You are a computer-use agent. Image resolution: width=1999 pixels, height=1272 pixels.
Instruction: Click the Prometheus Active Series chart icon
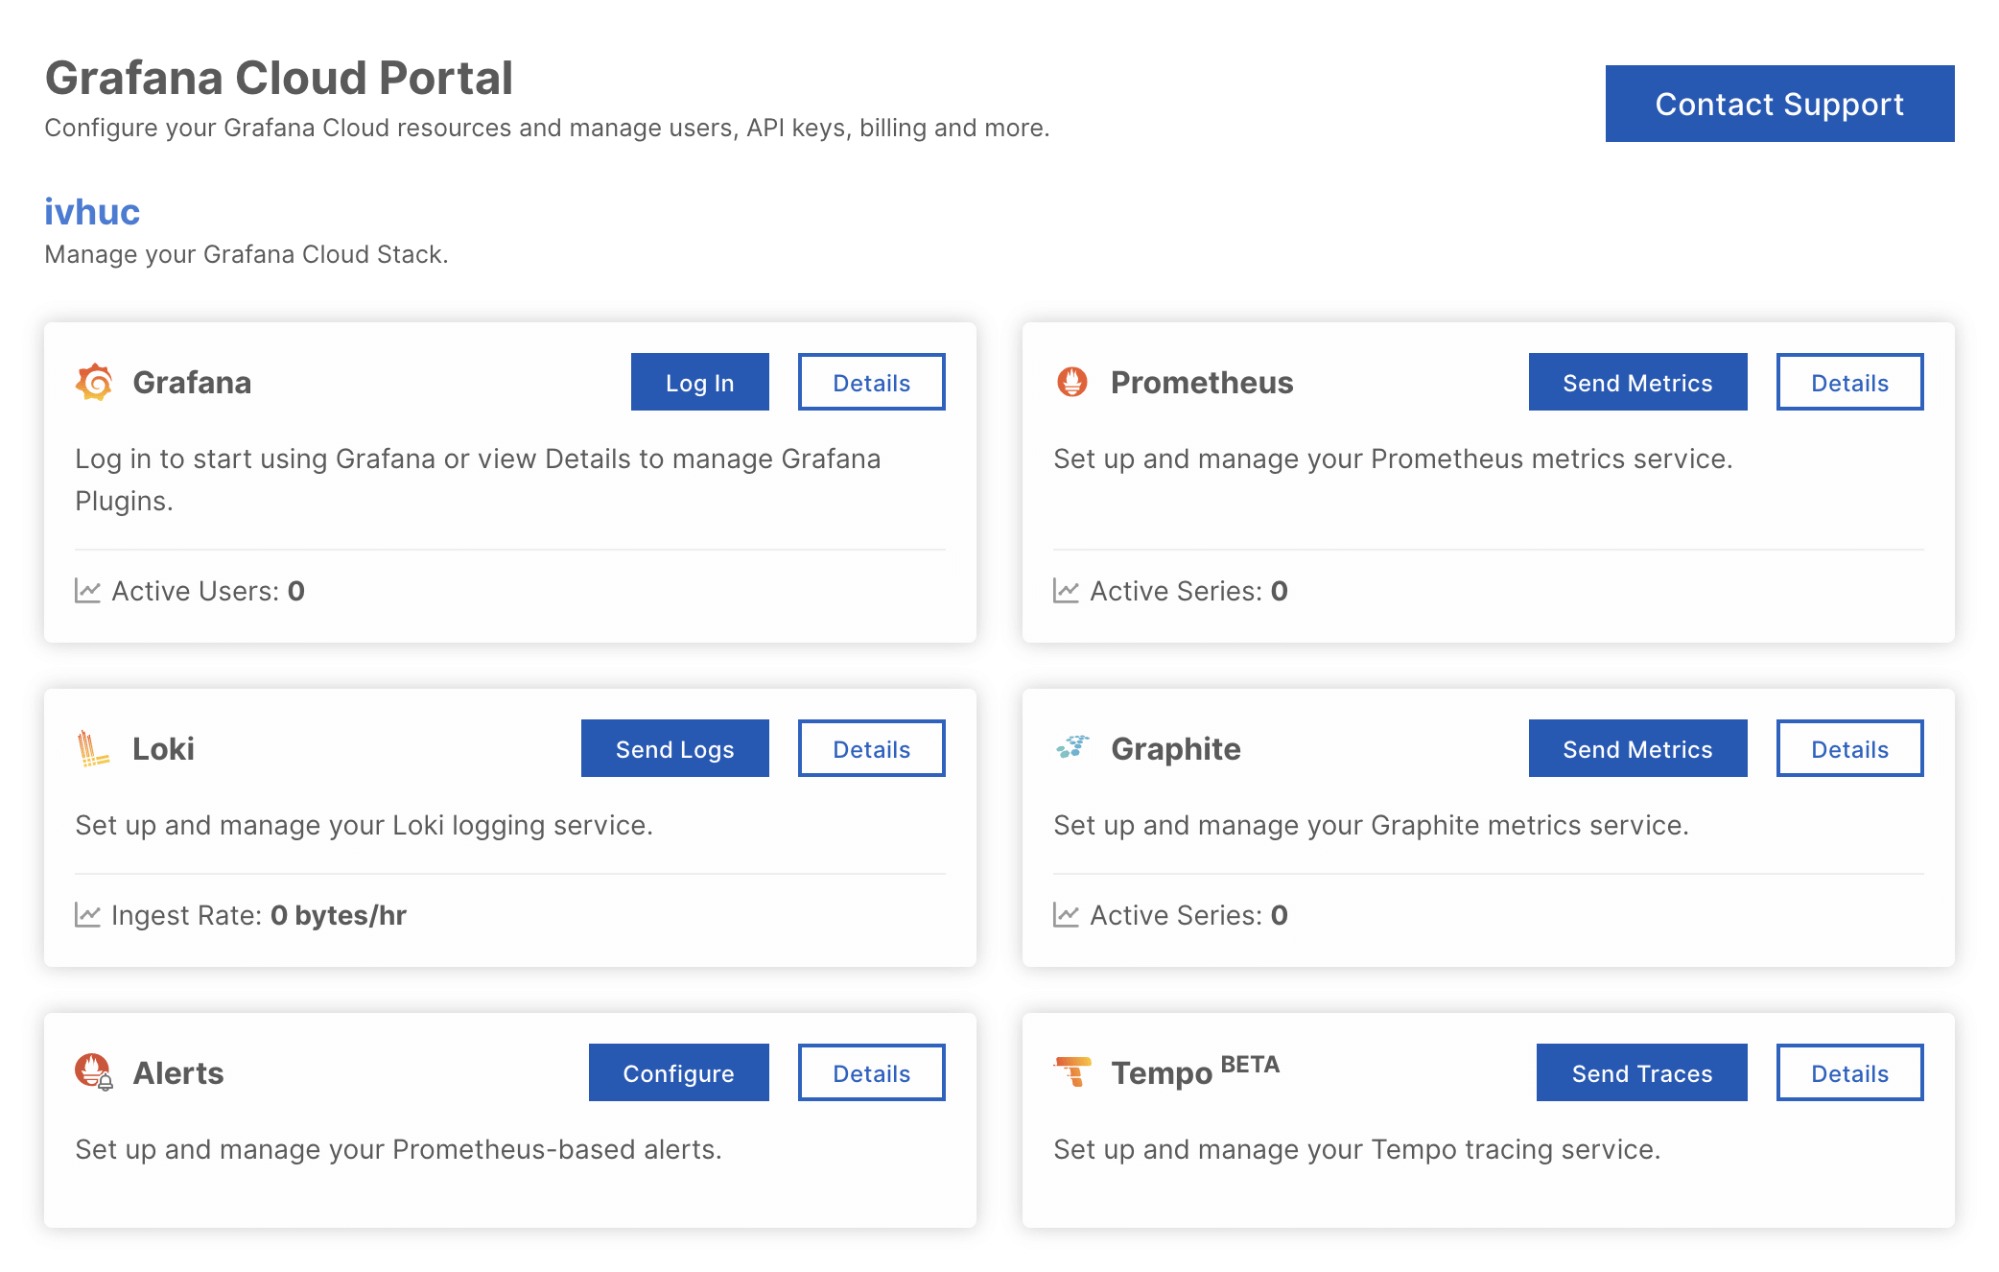pyautogui.click(x=1066, y=591)
